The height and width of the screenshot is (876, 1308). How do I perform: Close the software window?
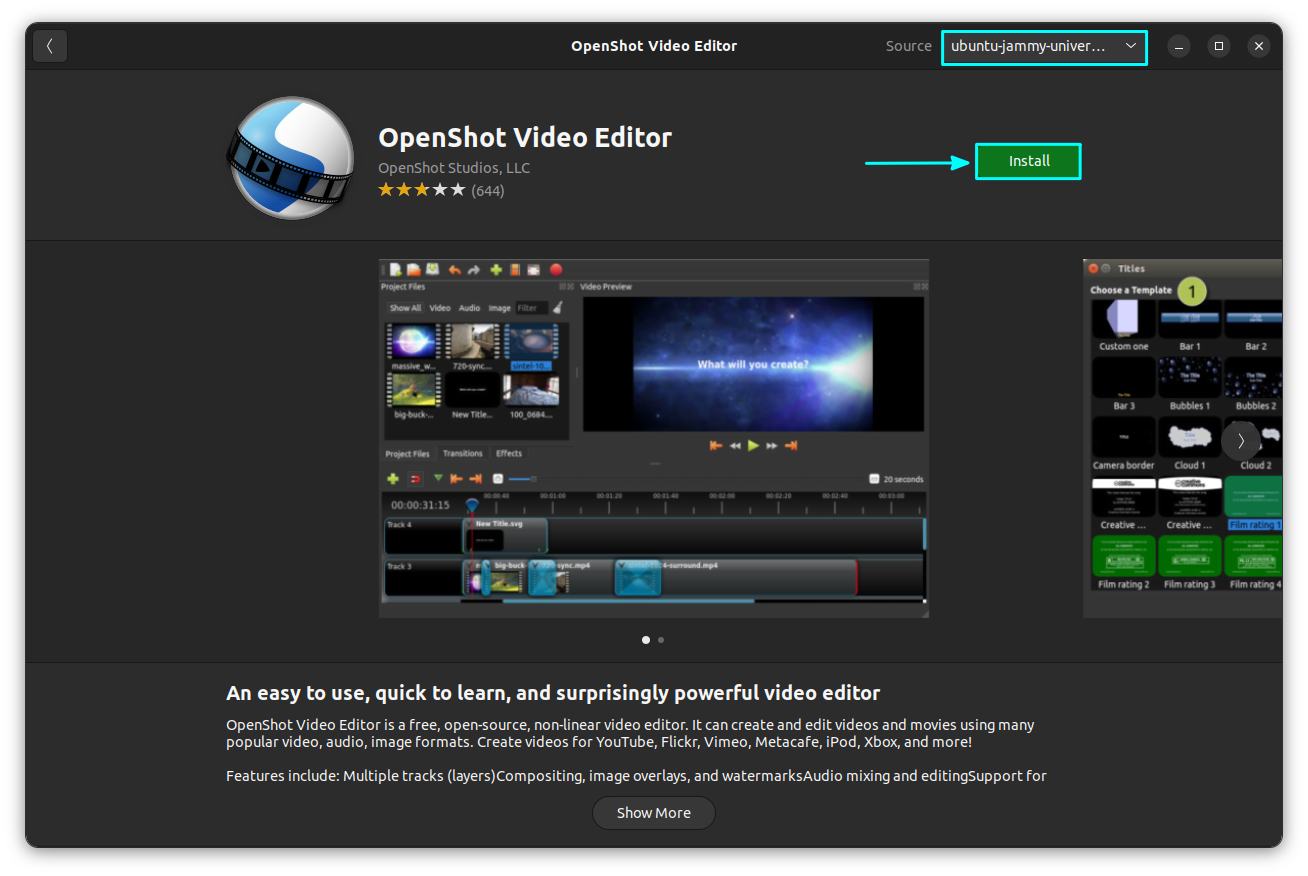click(x=1259, y=46)
